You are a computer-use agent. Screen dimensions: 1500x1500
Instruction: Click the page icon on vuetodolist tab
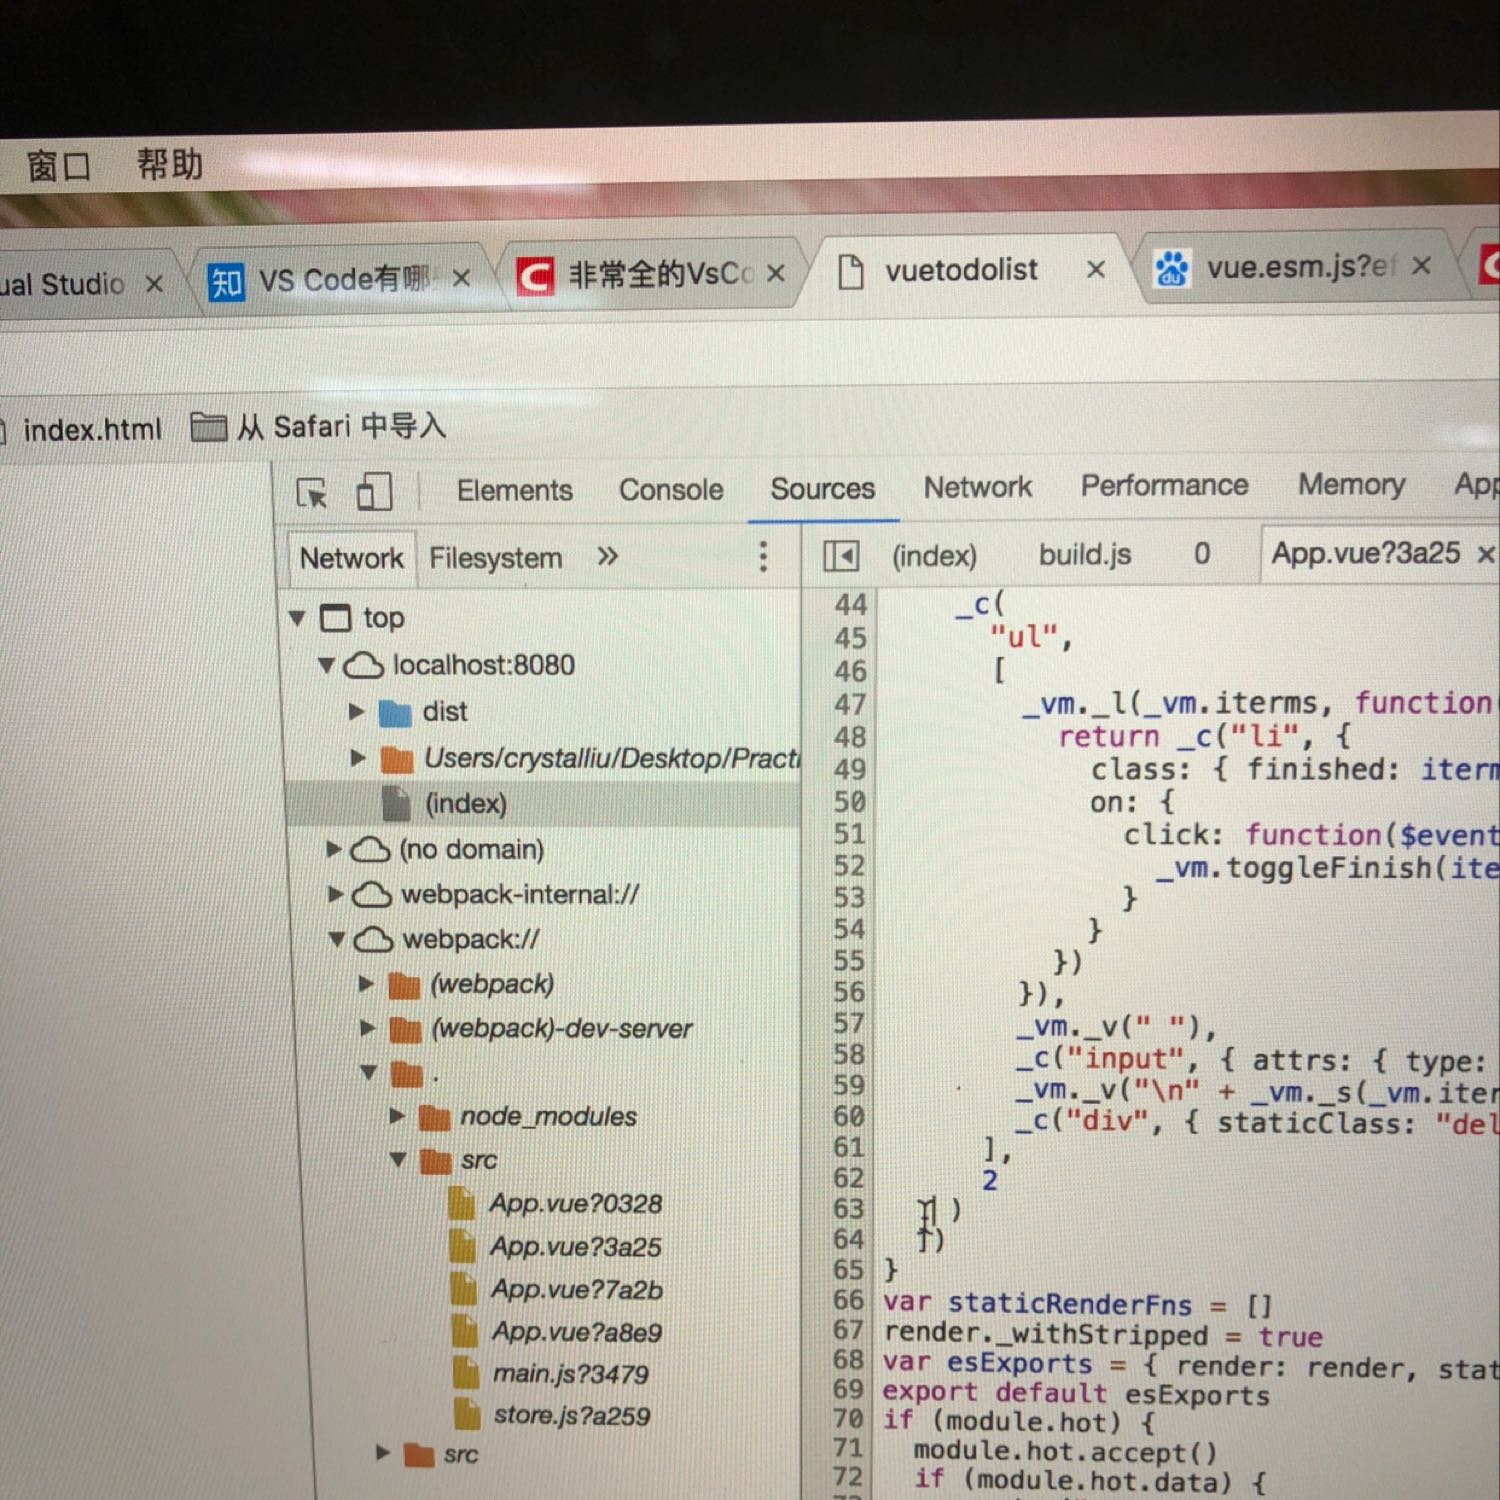tap(850, 271)
